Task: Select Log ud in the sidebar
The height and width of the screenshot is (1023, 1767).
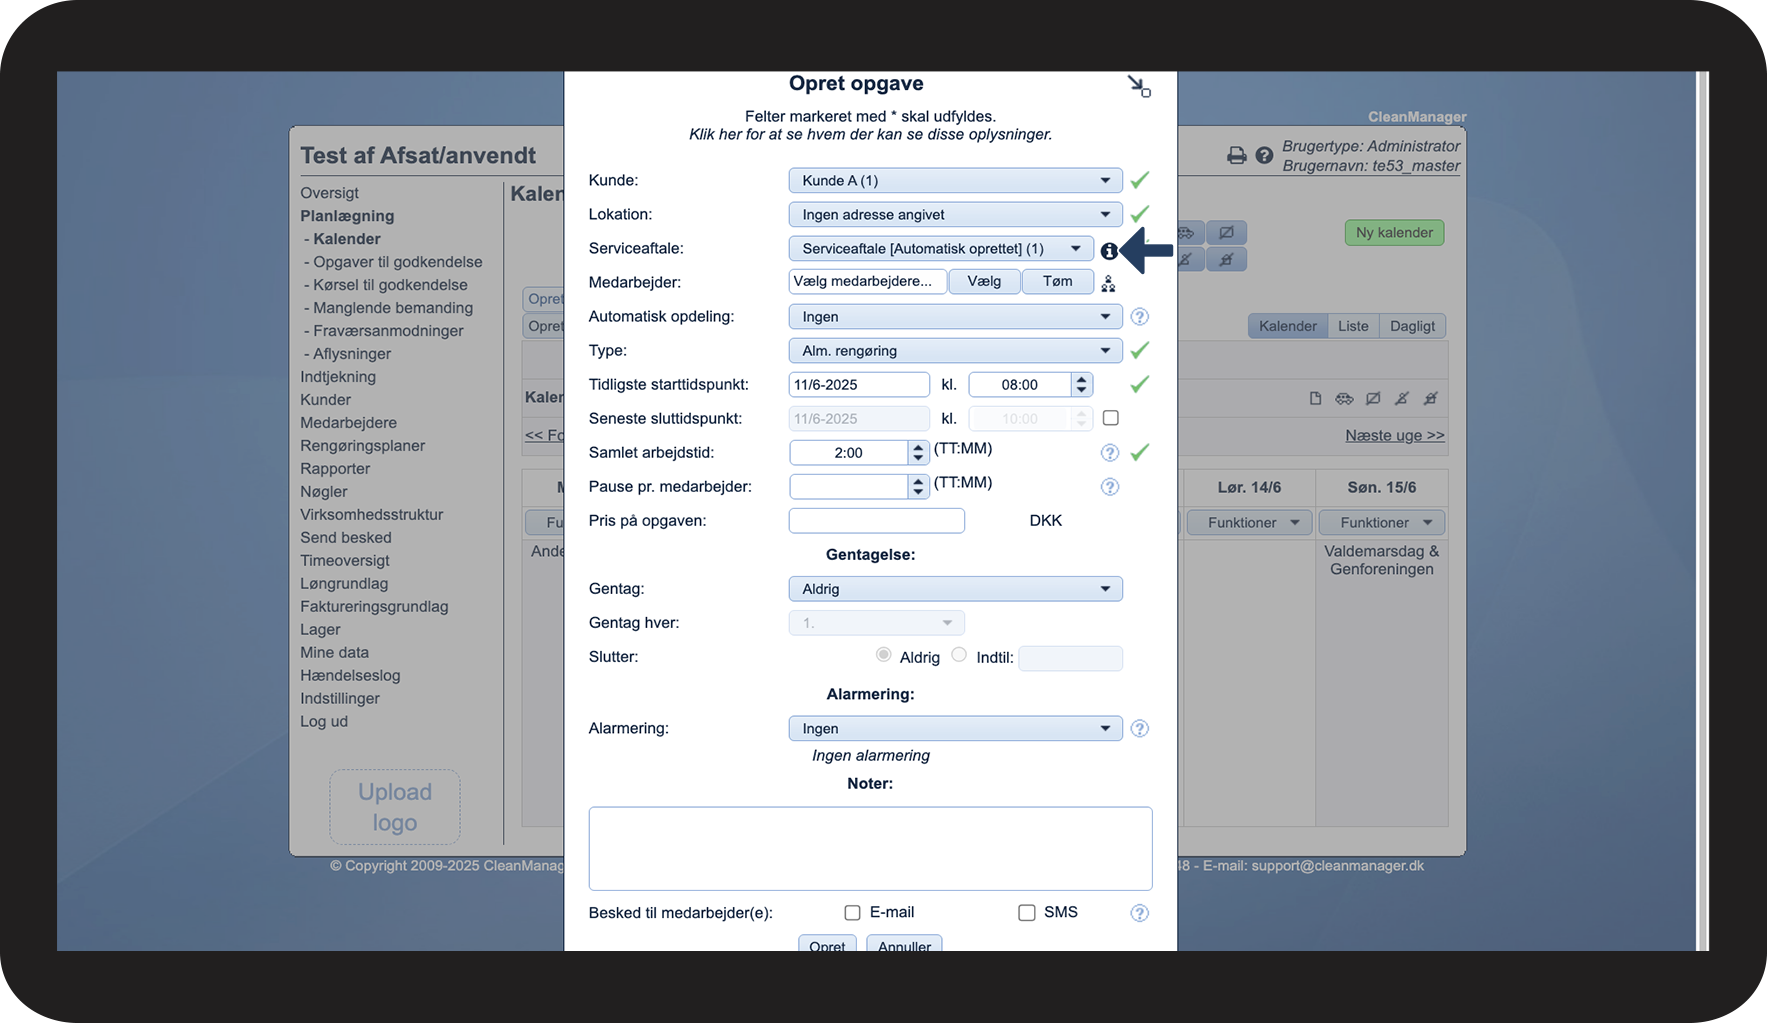Action: click(x=324, y=722)
